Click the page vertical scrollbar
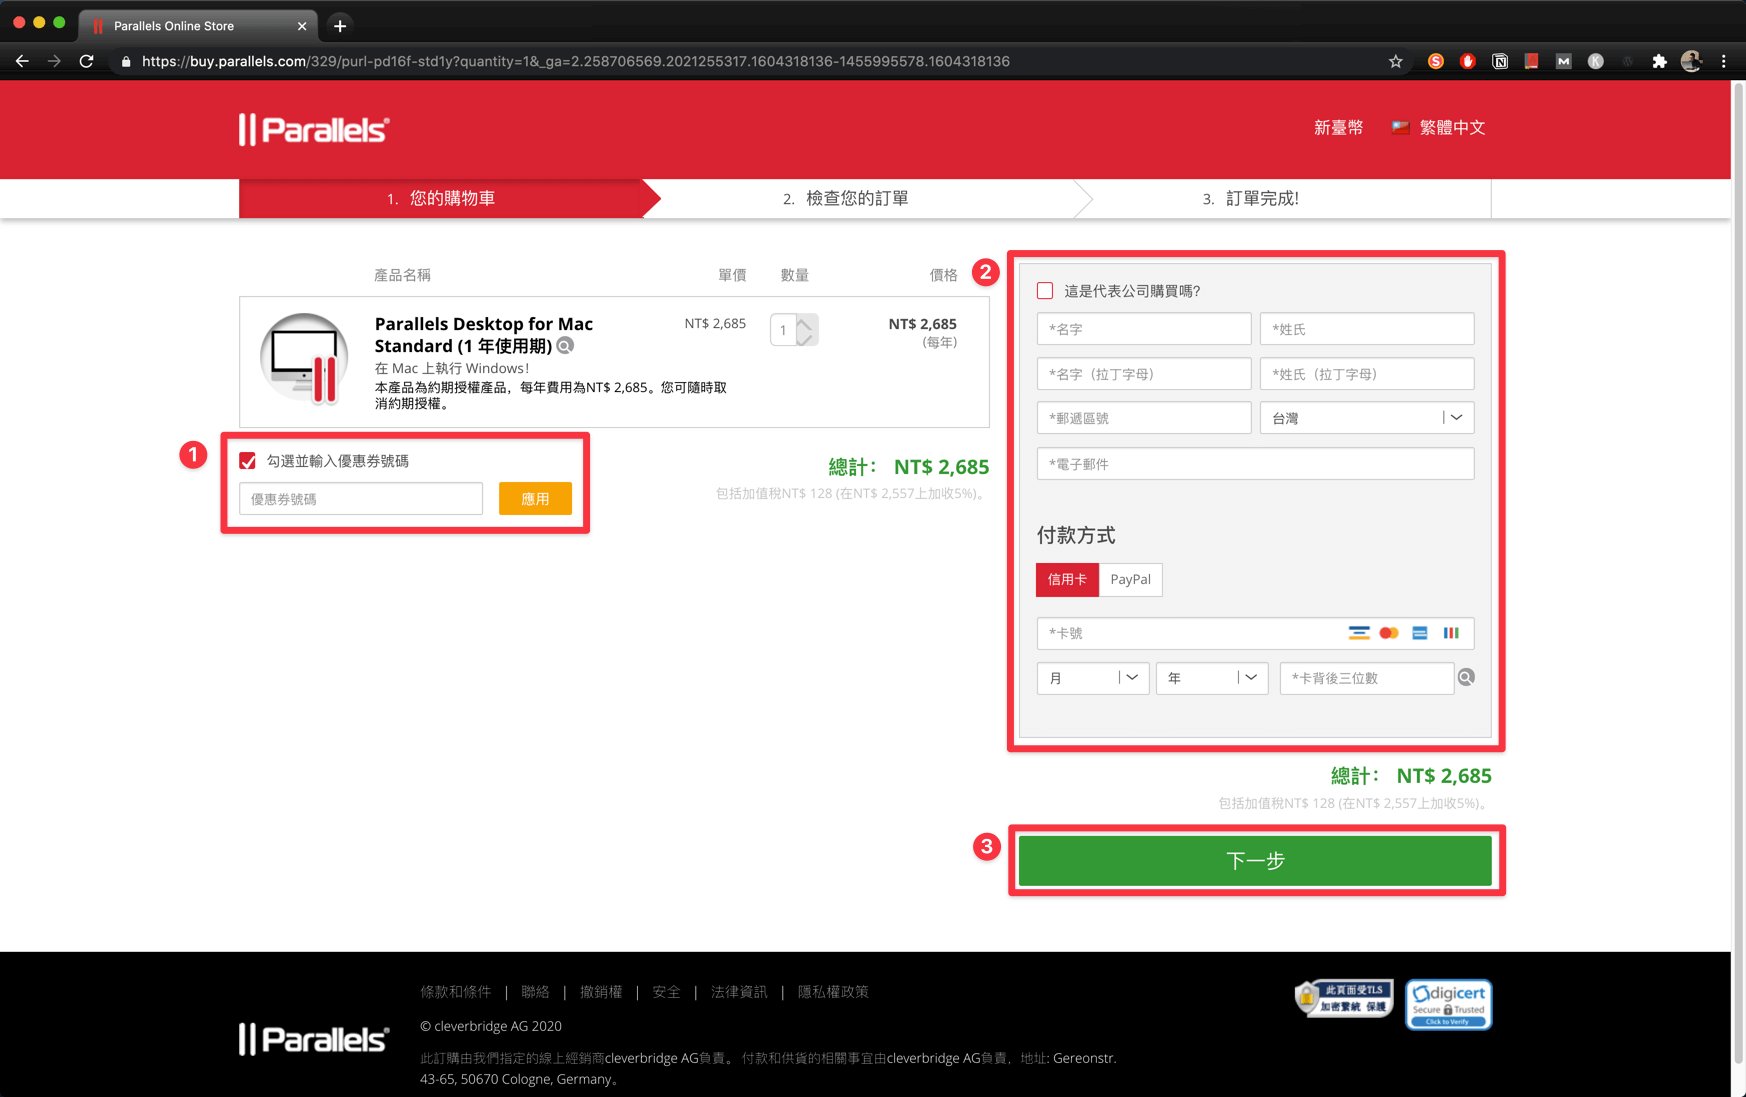The height and width of the screenshot is (1097, 1746). (x=1738, y=573)
